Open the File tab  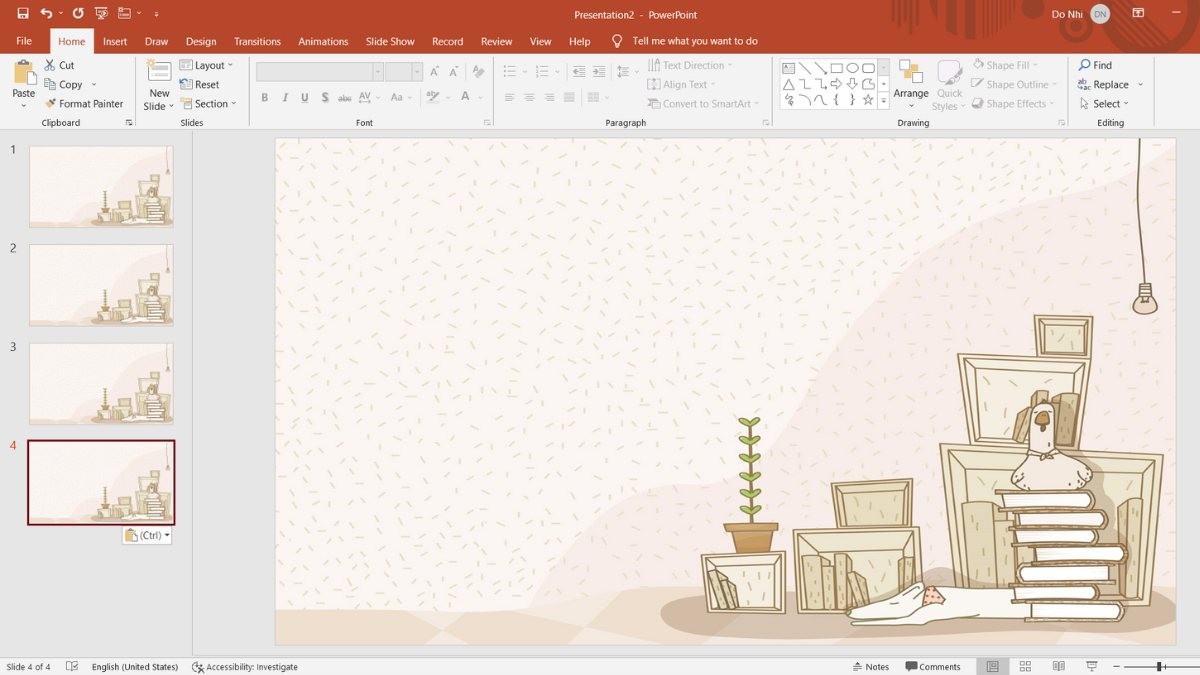pyautogui.click(x=24, y=41)
